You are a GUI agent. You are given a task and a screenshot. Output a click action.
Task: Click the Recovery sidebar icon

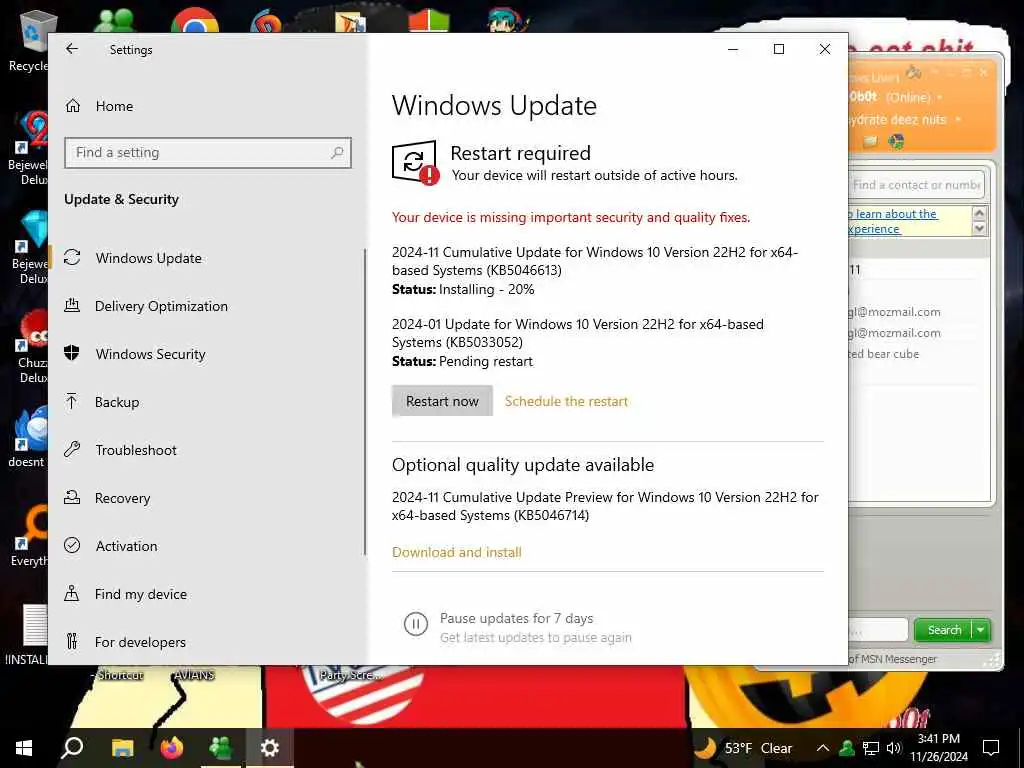[x=72, y=497]
